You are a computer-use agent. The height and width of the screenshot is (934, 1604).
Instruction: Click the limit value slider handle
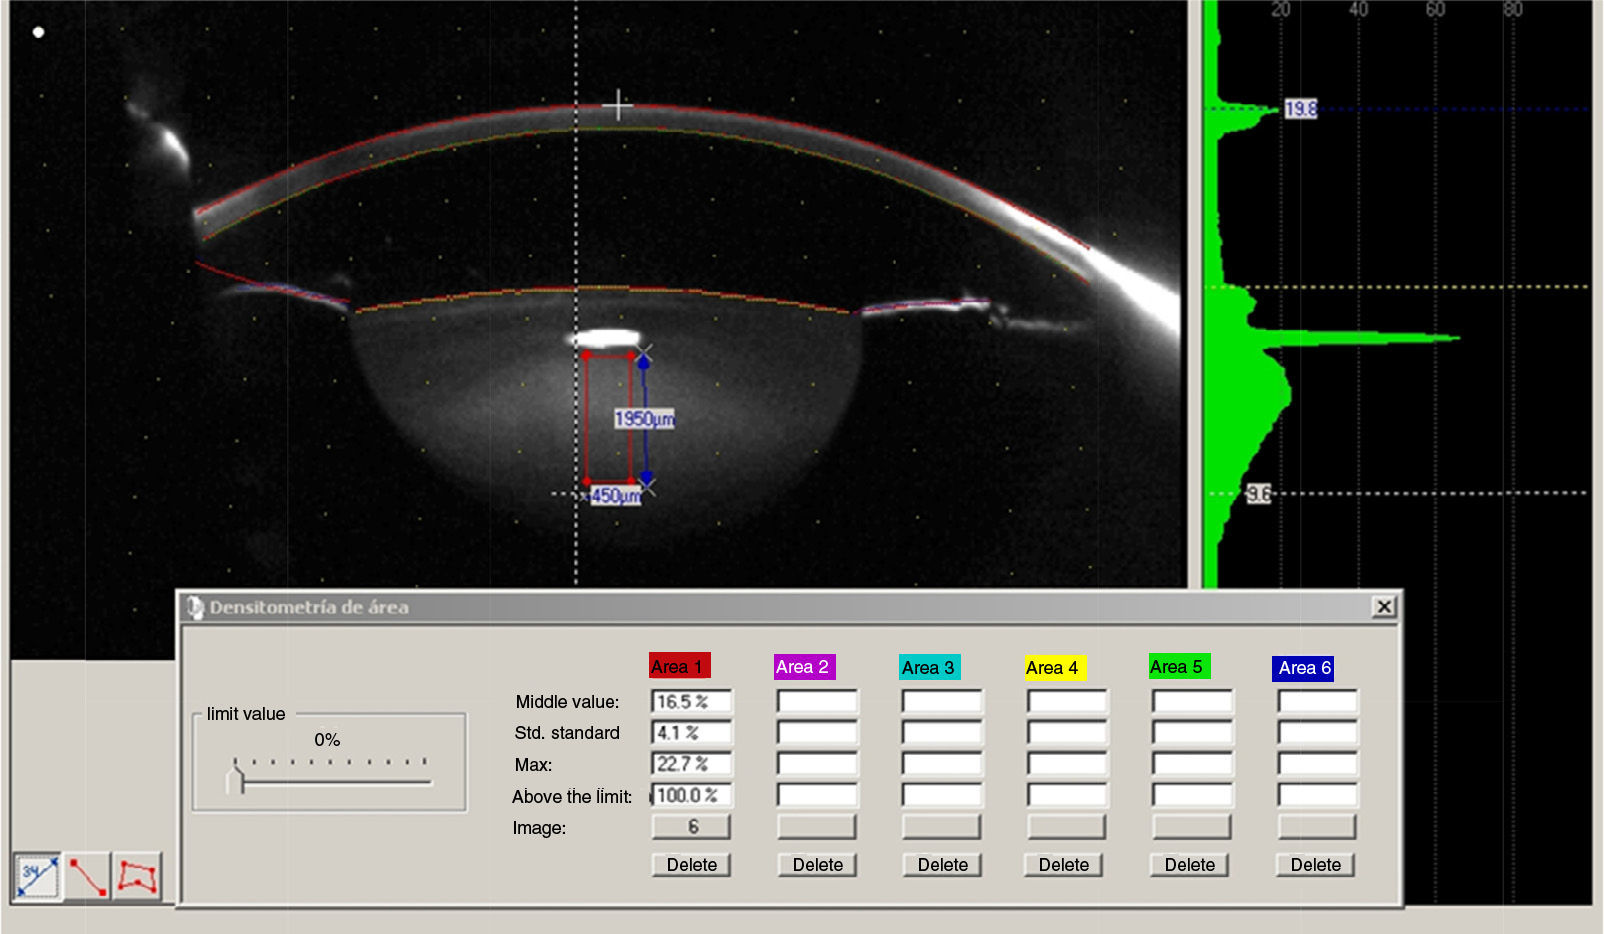[236, 777]
